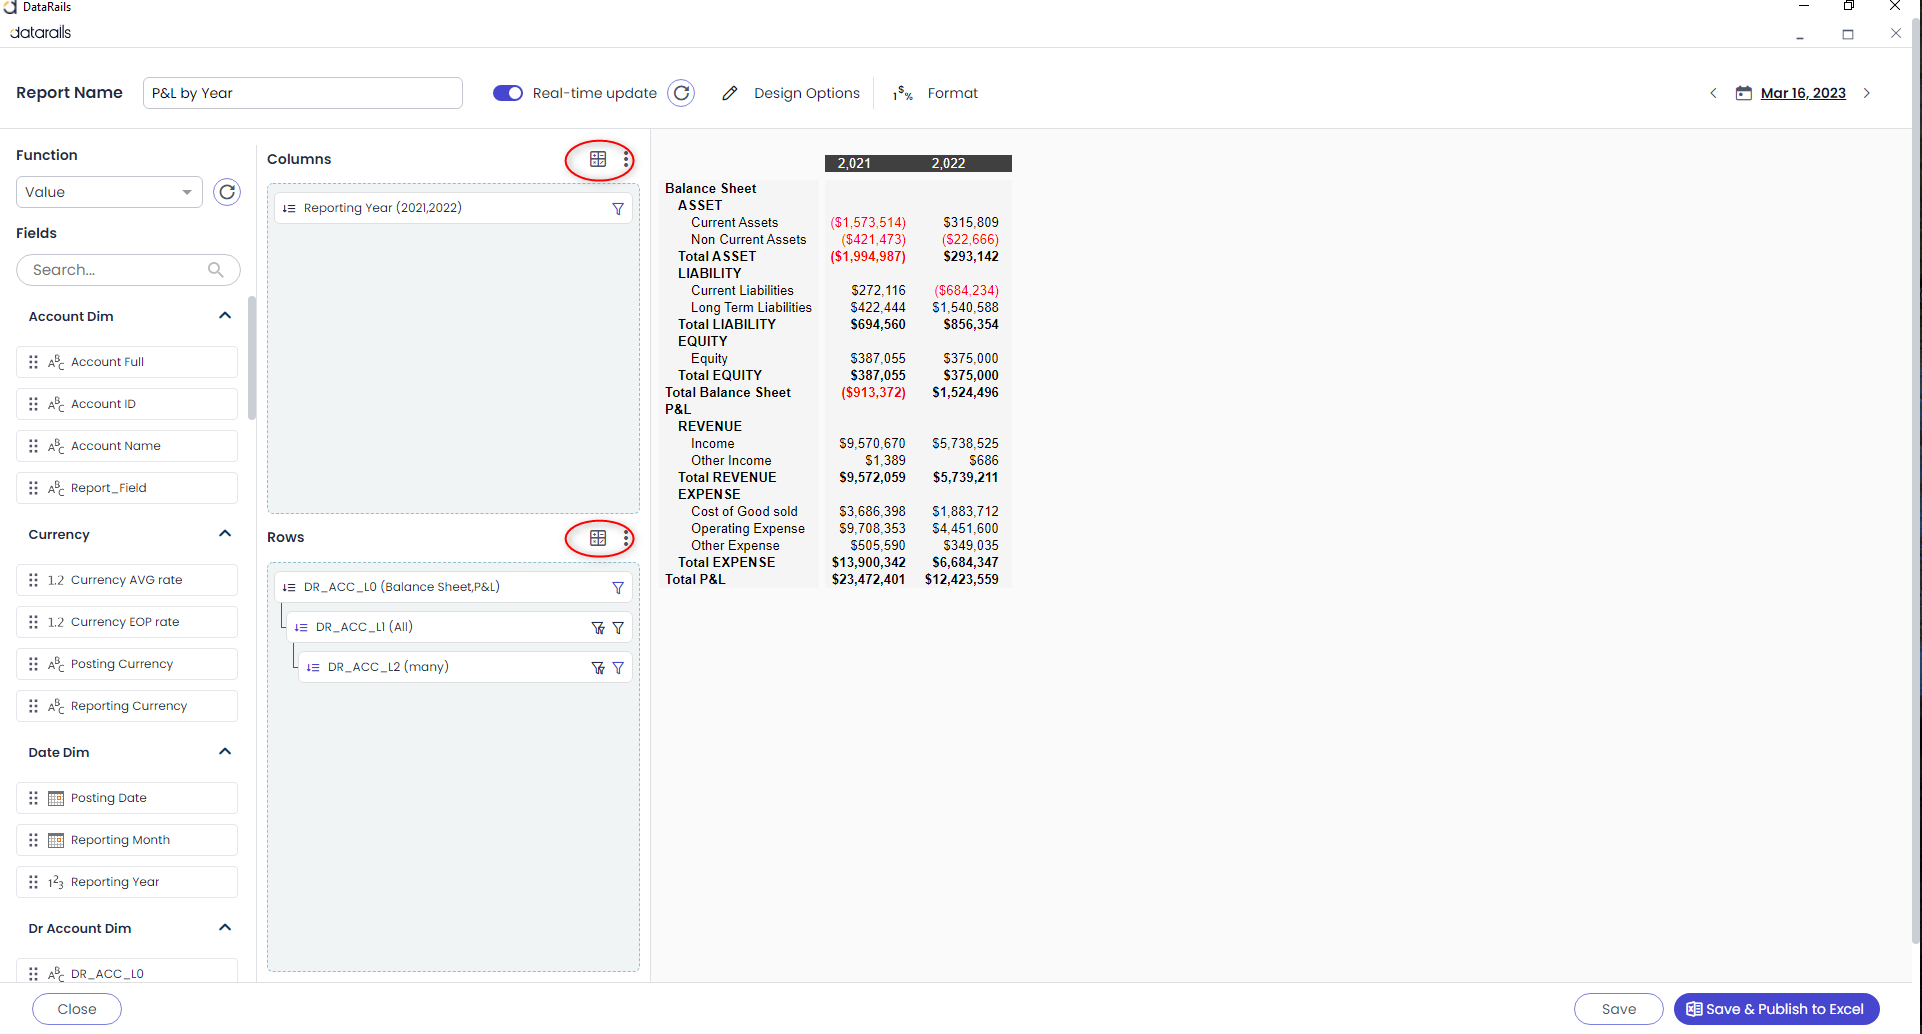Collapse the Currency field group
The image size is (1922, 1034).
225,534
